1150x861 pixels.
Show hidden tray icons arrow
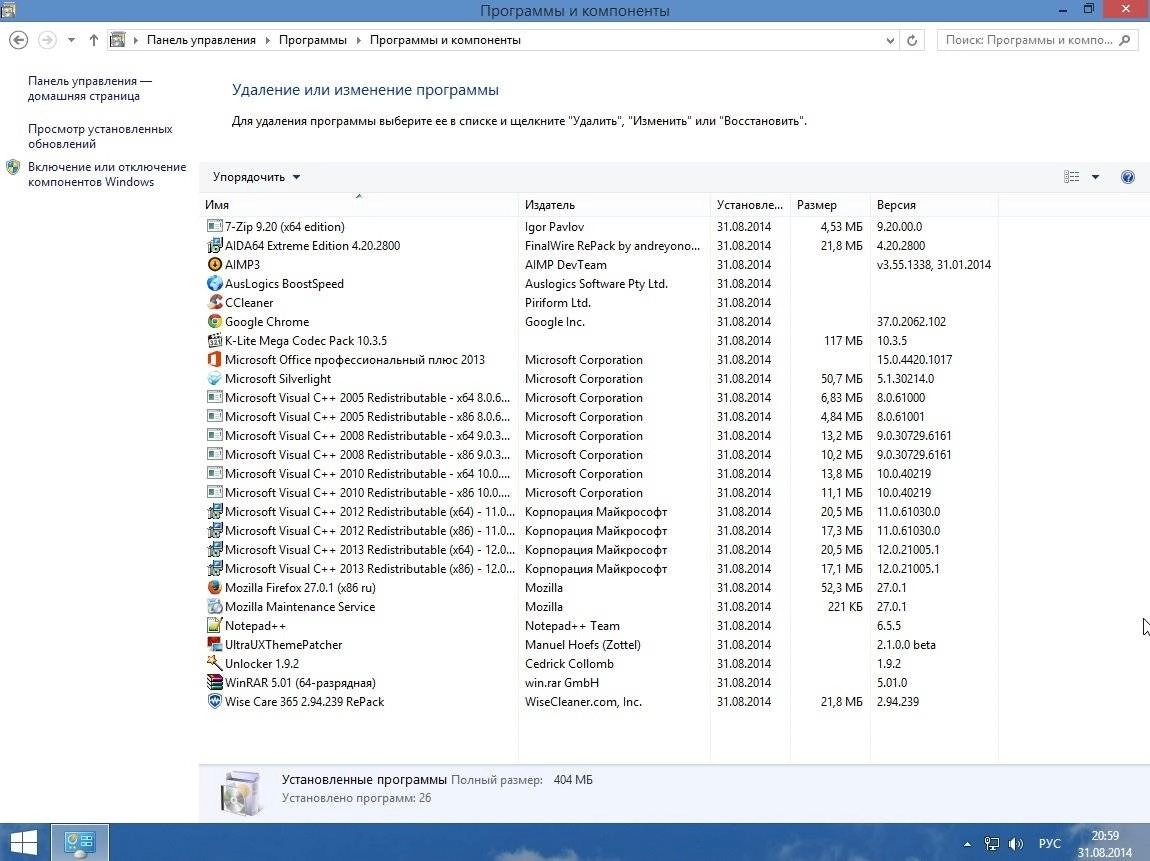click(967, 844)
